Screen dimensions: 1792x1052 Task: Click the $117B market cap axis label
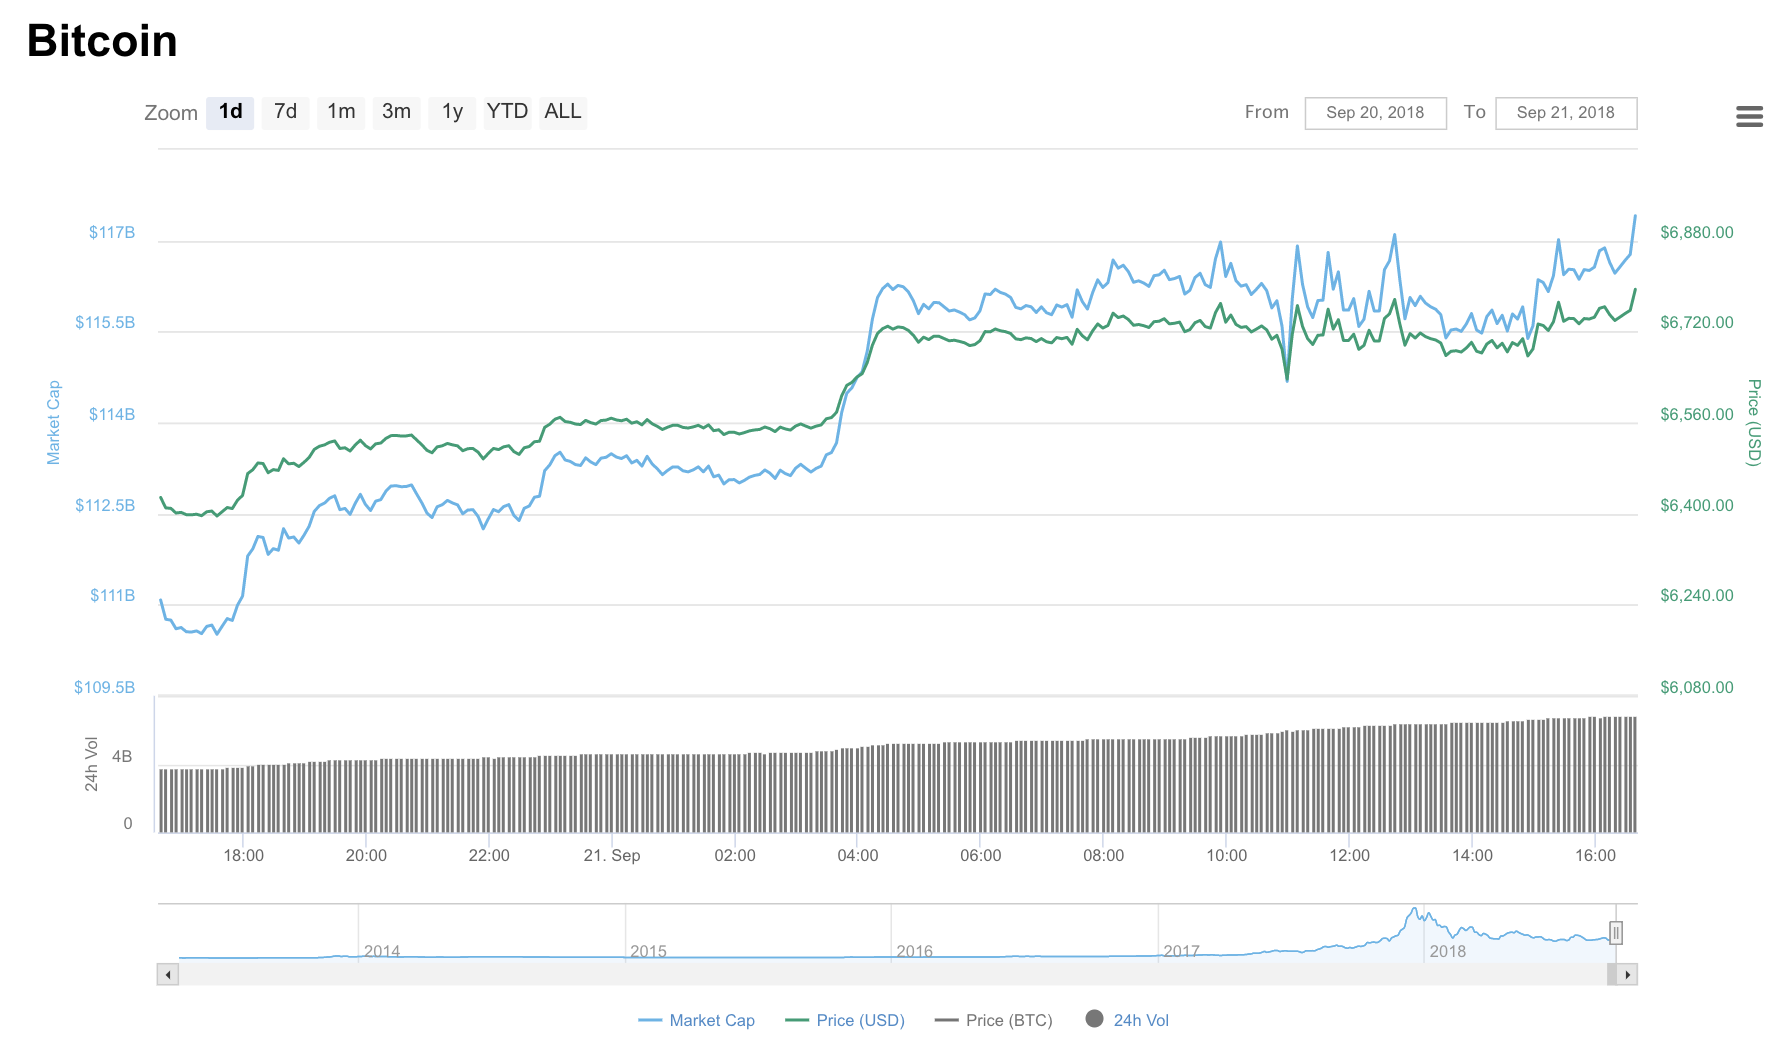point(112,233)
